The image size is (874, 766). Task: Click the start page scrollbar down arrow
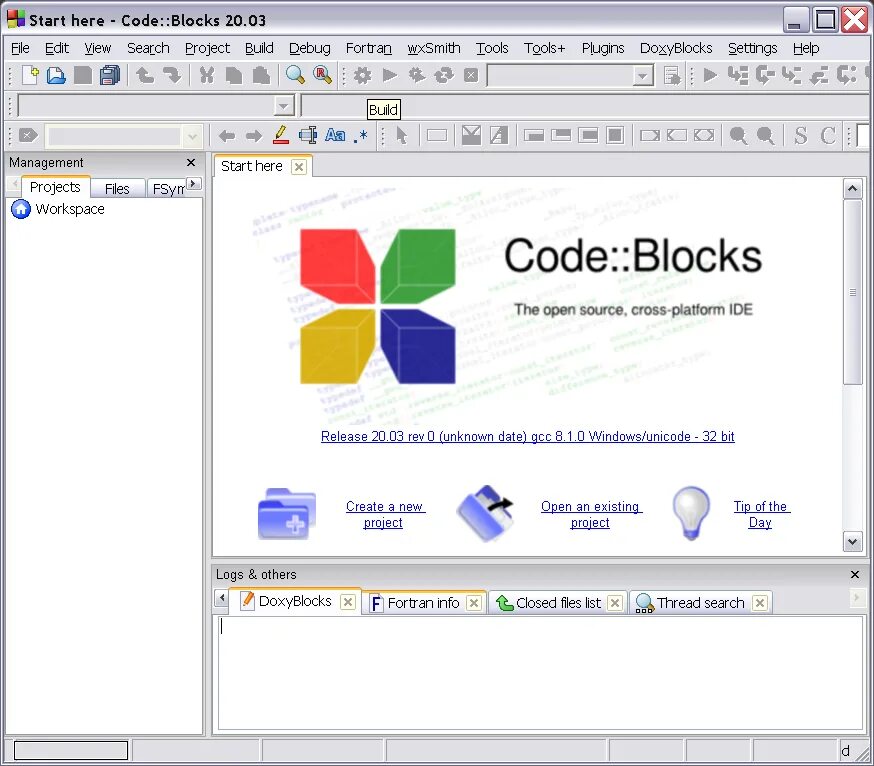click(852, 541)
